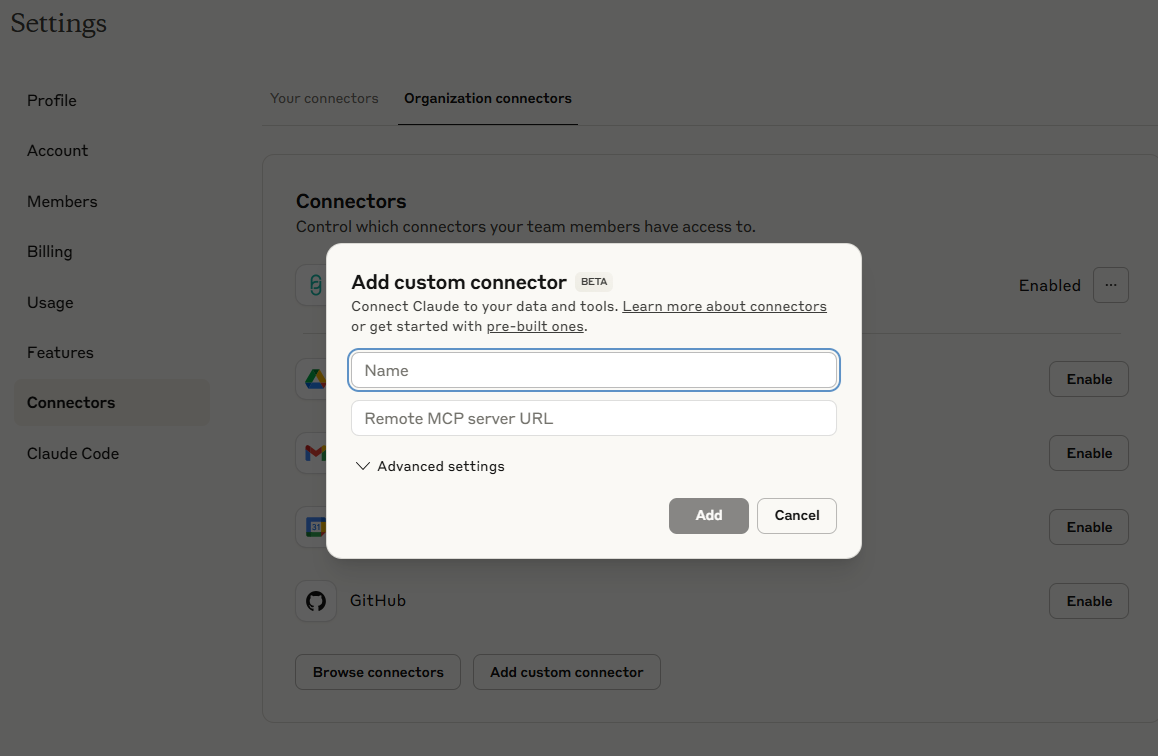Click the Google Calendar connector icon
Image resolution: width=1158 pixels, height=756 pixels.
[312, 527]
